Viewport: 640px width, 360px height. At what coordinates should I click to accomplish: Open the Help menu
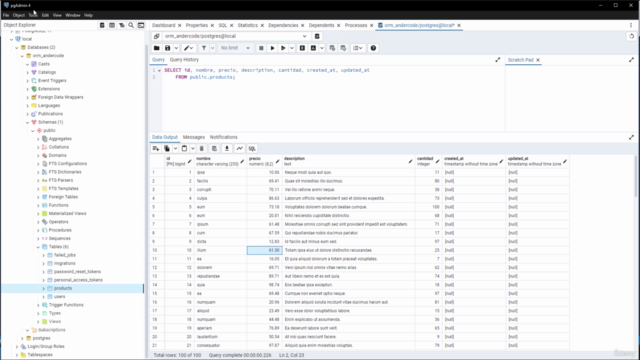coord(88,15)
